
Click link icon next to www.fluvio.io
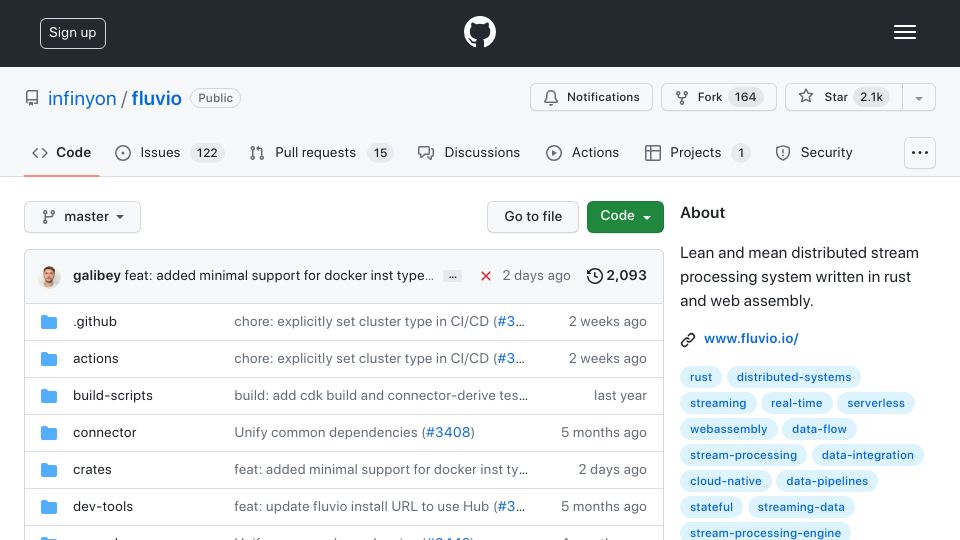(688, 339)
